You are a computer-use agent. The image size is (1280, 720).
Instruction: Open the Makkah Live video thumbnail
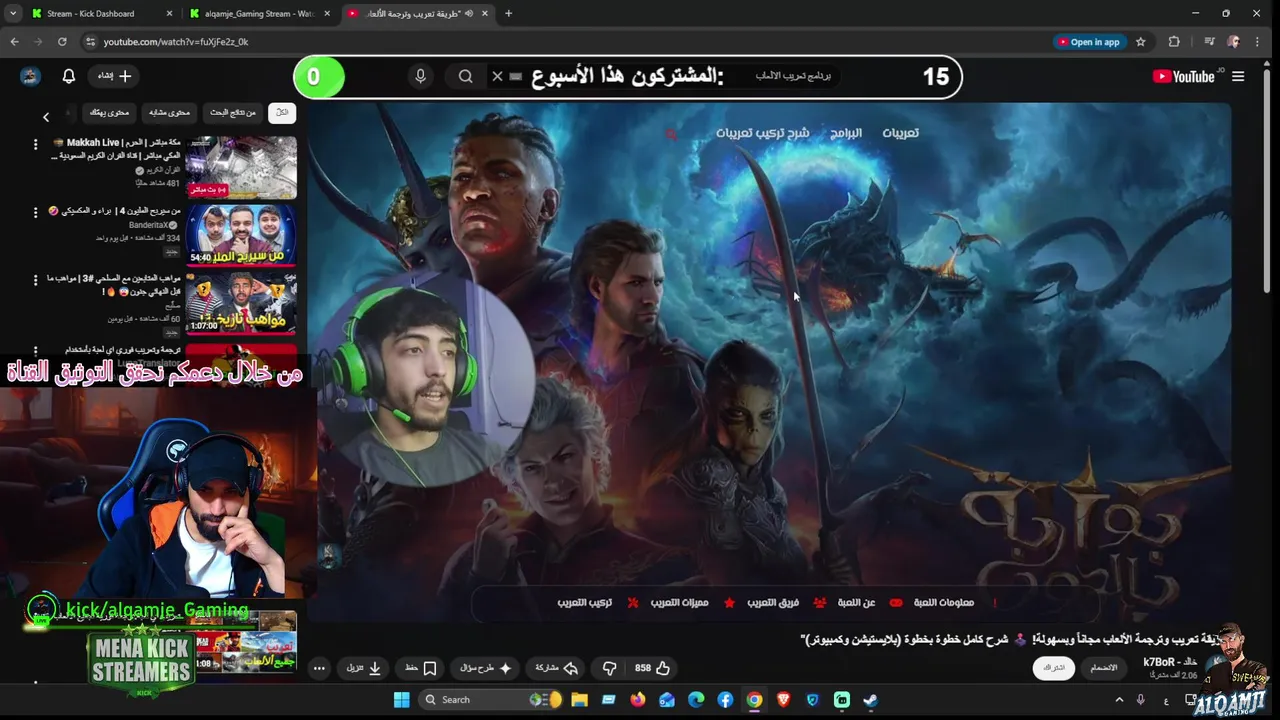(241, 168)
